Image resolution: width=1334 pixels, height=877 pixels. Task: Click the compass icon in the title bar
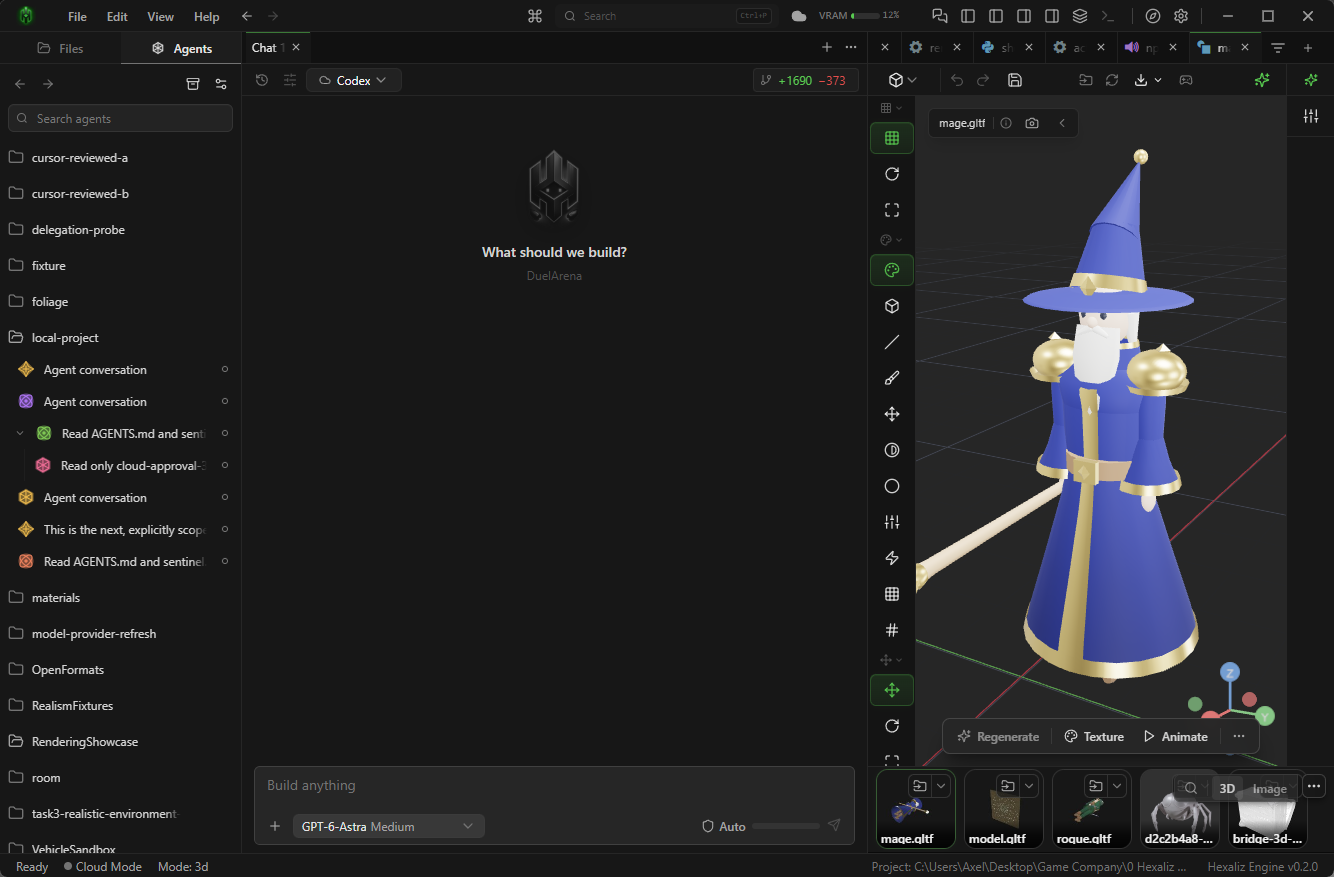[1153, 16]
